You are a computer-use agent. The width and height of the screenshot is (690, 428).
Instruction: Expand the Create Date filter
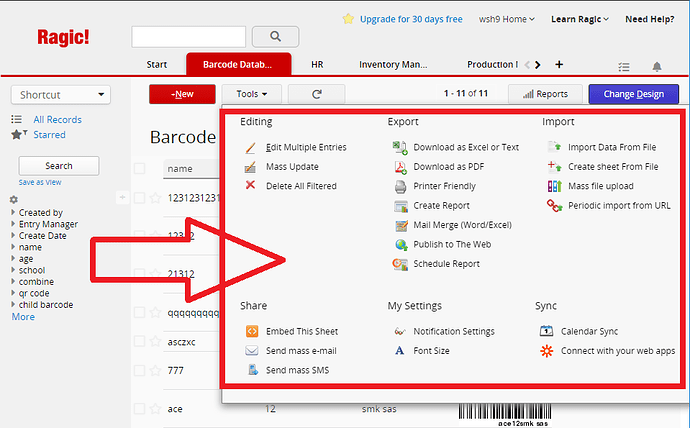coord(13,235)
